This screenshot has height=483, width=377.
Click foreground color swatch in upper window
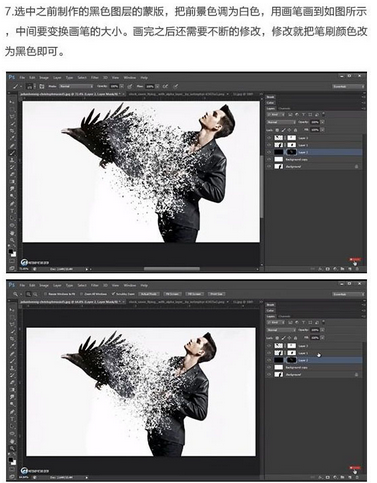point(11,251)
